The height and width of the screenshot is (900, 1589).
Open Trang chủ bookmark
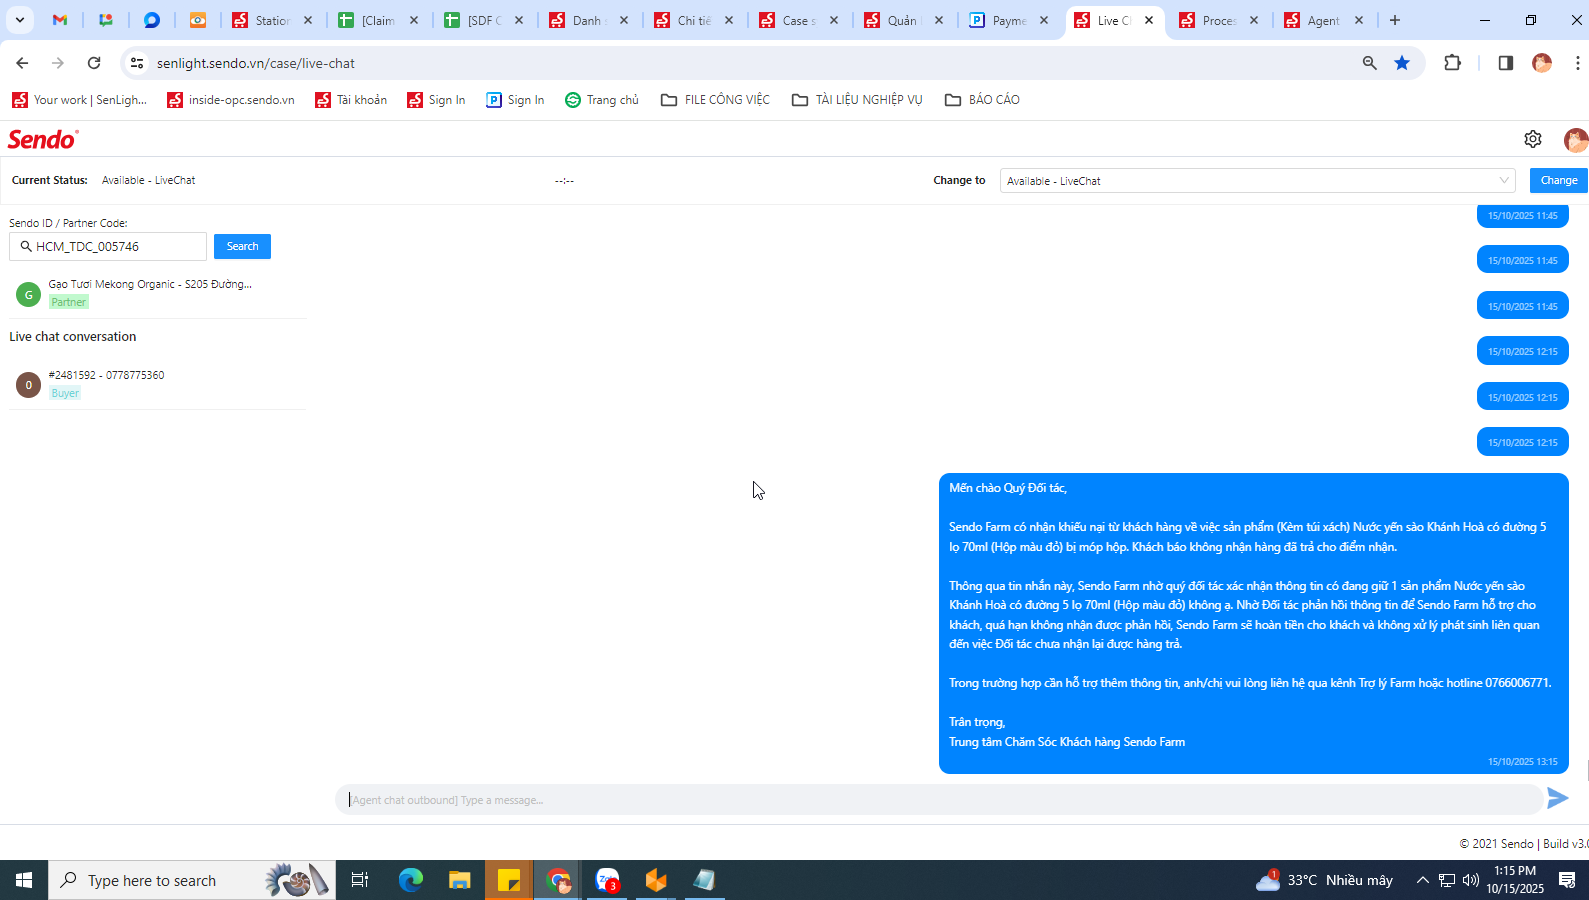[602, 100]
